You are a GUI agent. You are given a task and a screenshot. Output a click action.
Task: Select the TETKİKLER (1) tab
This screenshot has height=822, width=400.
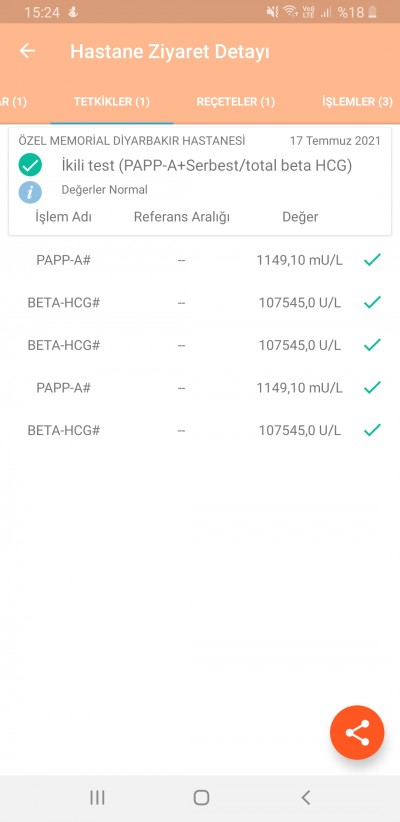[112, 102]
